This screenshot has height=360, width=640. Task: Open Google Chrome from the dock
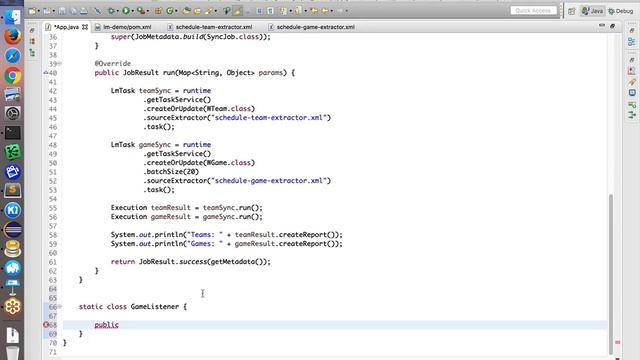pyautogui.click(x=13, y=76)
